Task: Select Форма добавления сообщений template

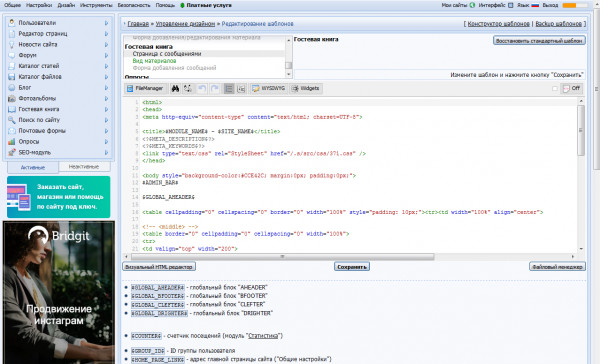Action: pos(174,68)
